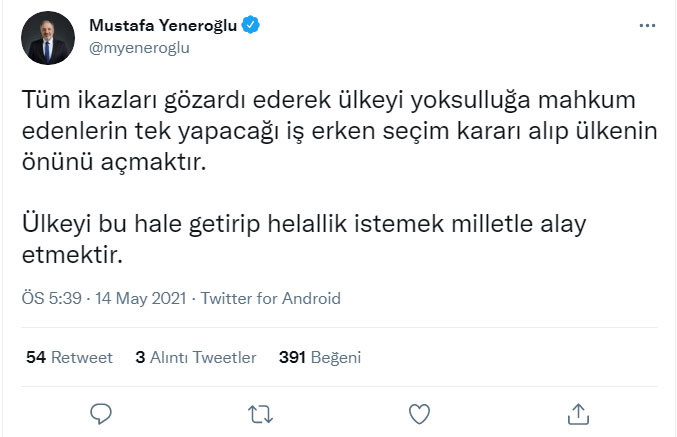Open the "Twitter for Android" source link
This screenshot has width=677, height=437.
(271, 298)
